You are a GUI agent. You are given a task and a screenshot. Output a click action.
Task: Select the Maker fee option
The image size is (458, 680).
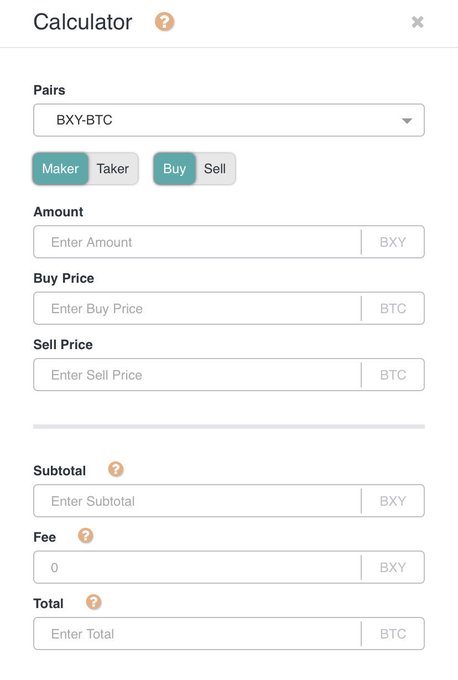point(60,168)
